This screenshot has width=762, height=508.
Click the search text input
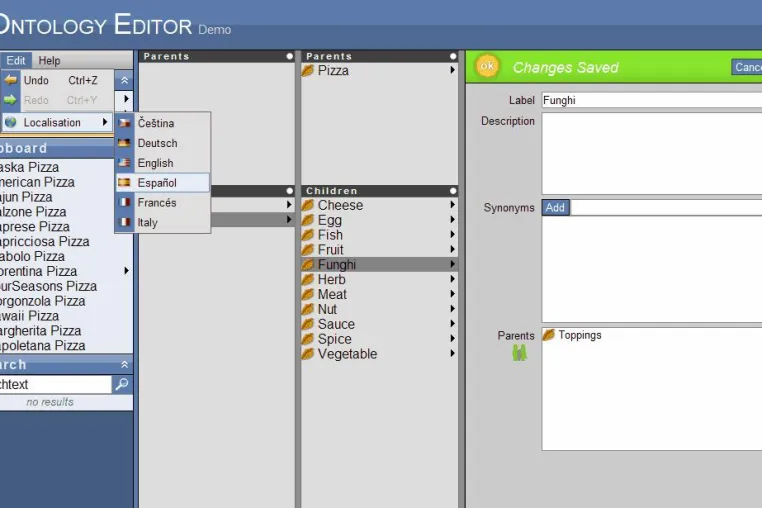coord(55,384)
